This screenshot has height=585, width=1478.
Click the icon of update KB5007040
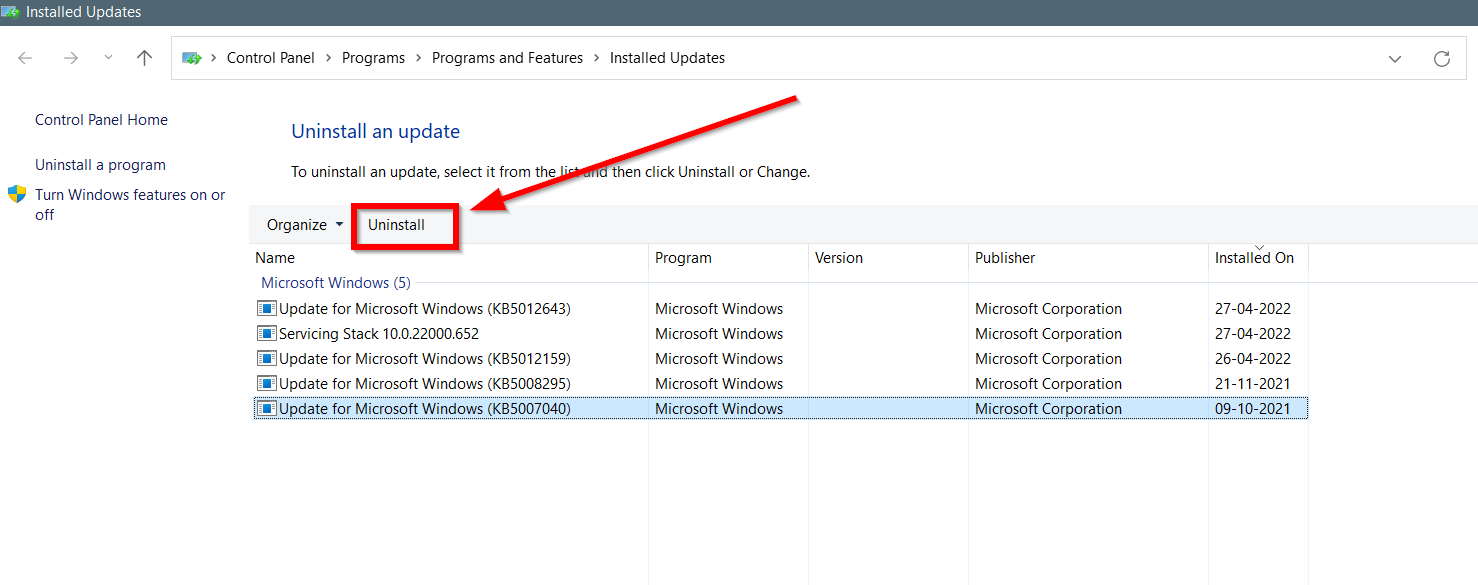point(266,409)
